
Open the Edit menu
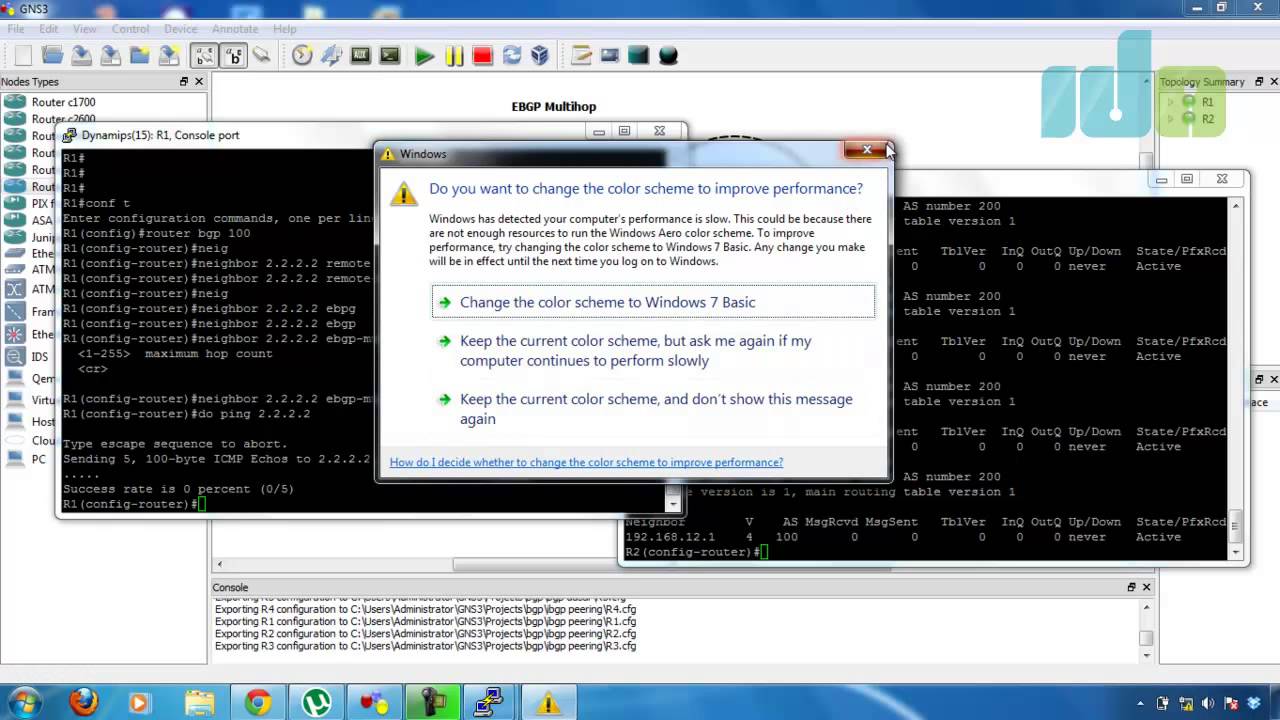pyautogui.click(x=48, y=29)
